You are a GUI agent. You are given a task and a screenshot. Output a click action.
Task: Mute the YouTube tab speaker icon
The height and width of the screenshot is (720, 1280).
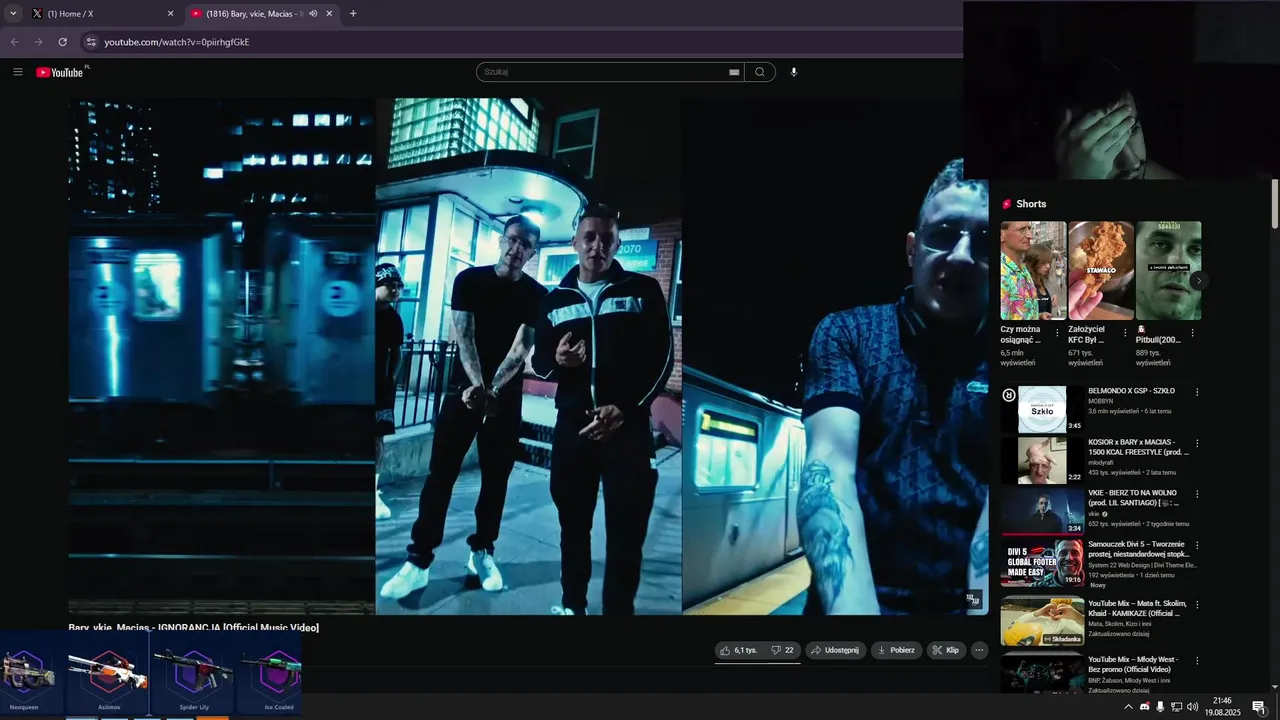point(313,14)
